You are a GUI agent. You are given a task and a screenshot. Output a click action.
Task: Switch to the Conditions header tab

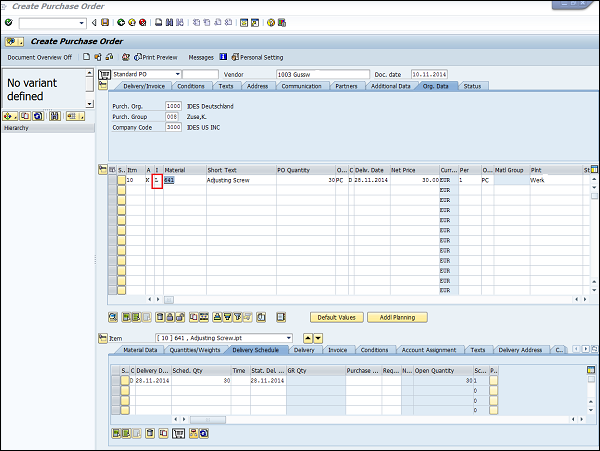(x=190, y=86)
